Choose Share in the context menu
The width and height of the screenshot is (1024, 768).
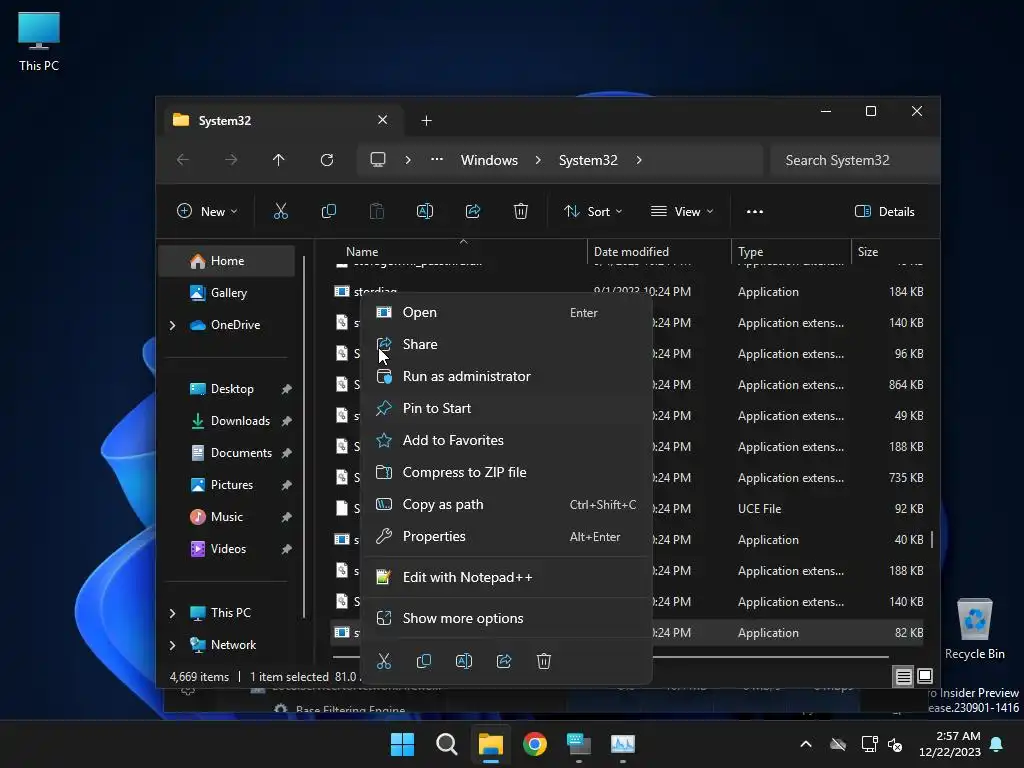507,345
